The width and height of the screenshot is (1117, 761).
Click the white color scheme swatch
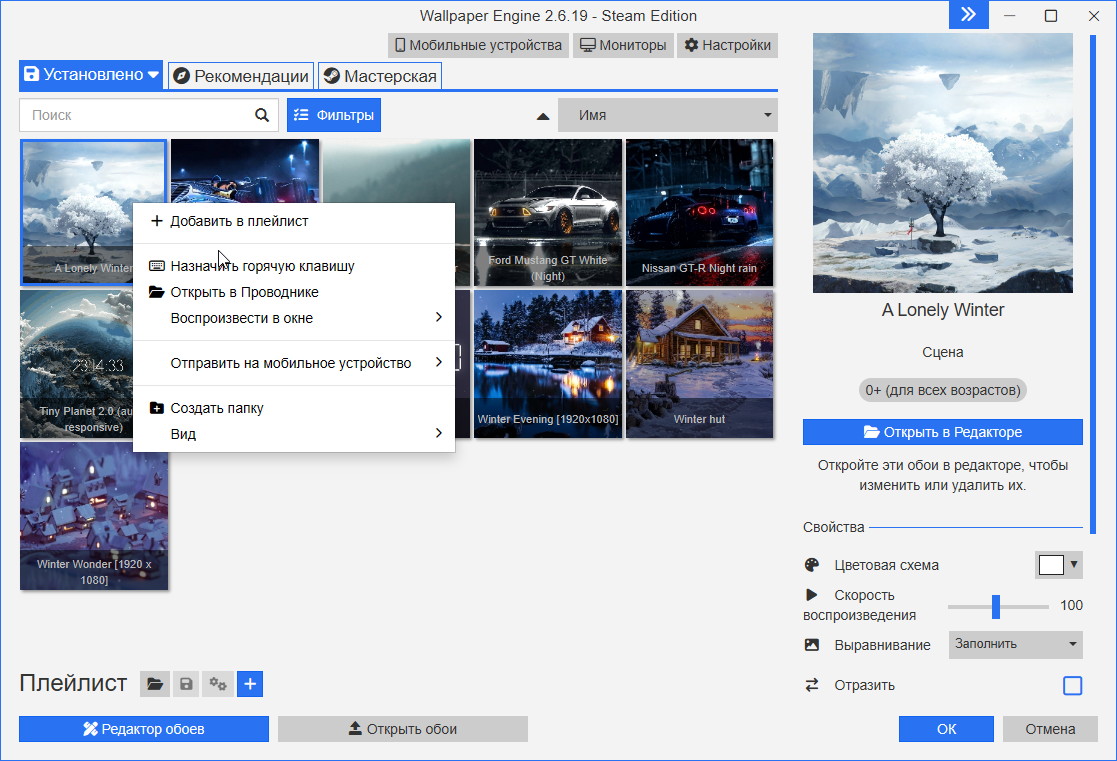pyautogui.click(x=1051, y=564)
